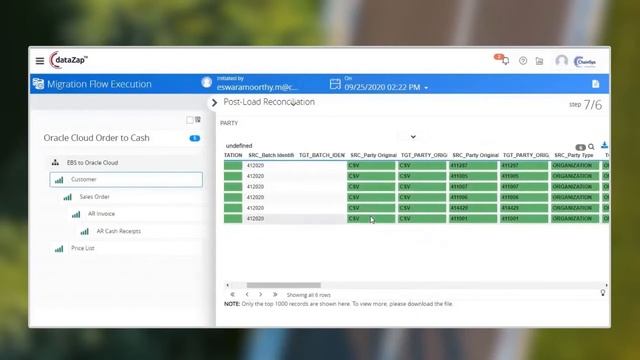
Task: Click the Post-Load Reconciliation heading
Action: (269, 102)
